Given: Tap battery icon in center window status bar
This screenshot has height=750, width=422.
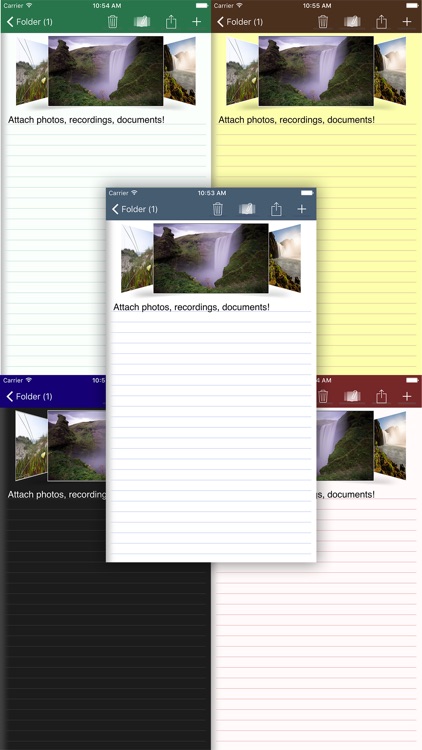Looking at the screenshot, I should click(307, 193).
